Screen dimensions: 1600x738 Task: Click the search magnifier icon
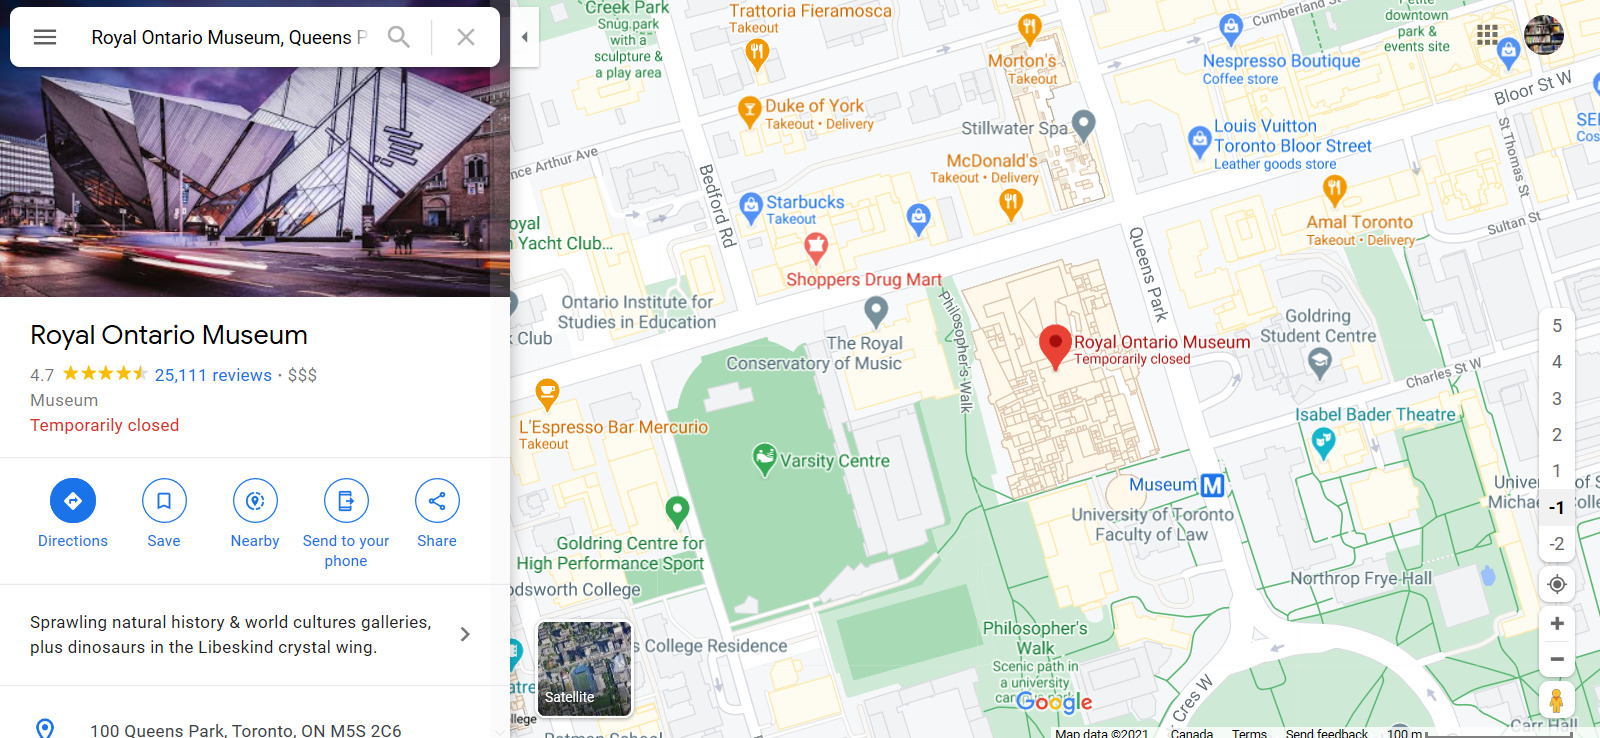coord(399,37)
